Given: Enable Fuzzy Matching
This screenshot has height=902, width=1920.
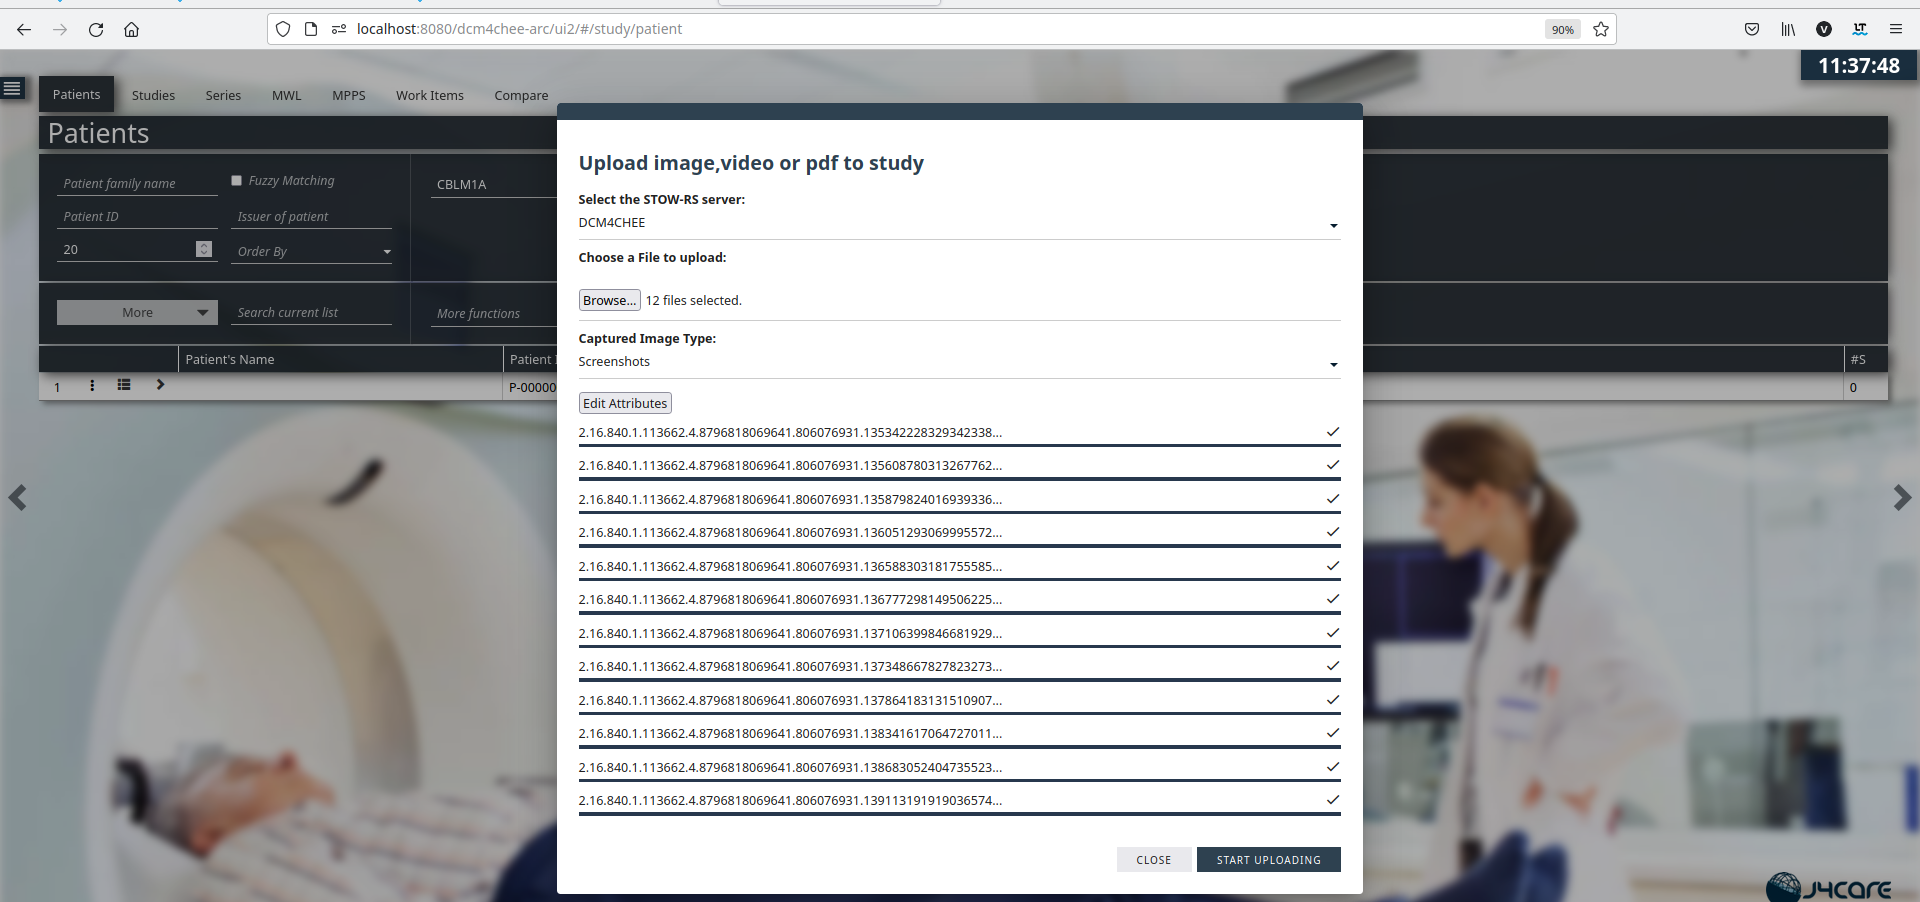Looking at the screenshot, I should (237, 180).
